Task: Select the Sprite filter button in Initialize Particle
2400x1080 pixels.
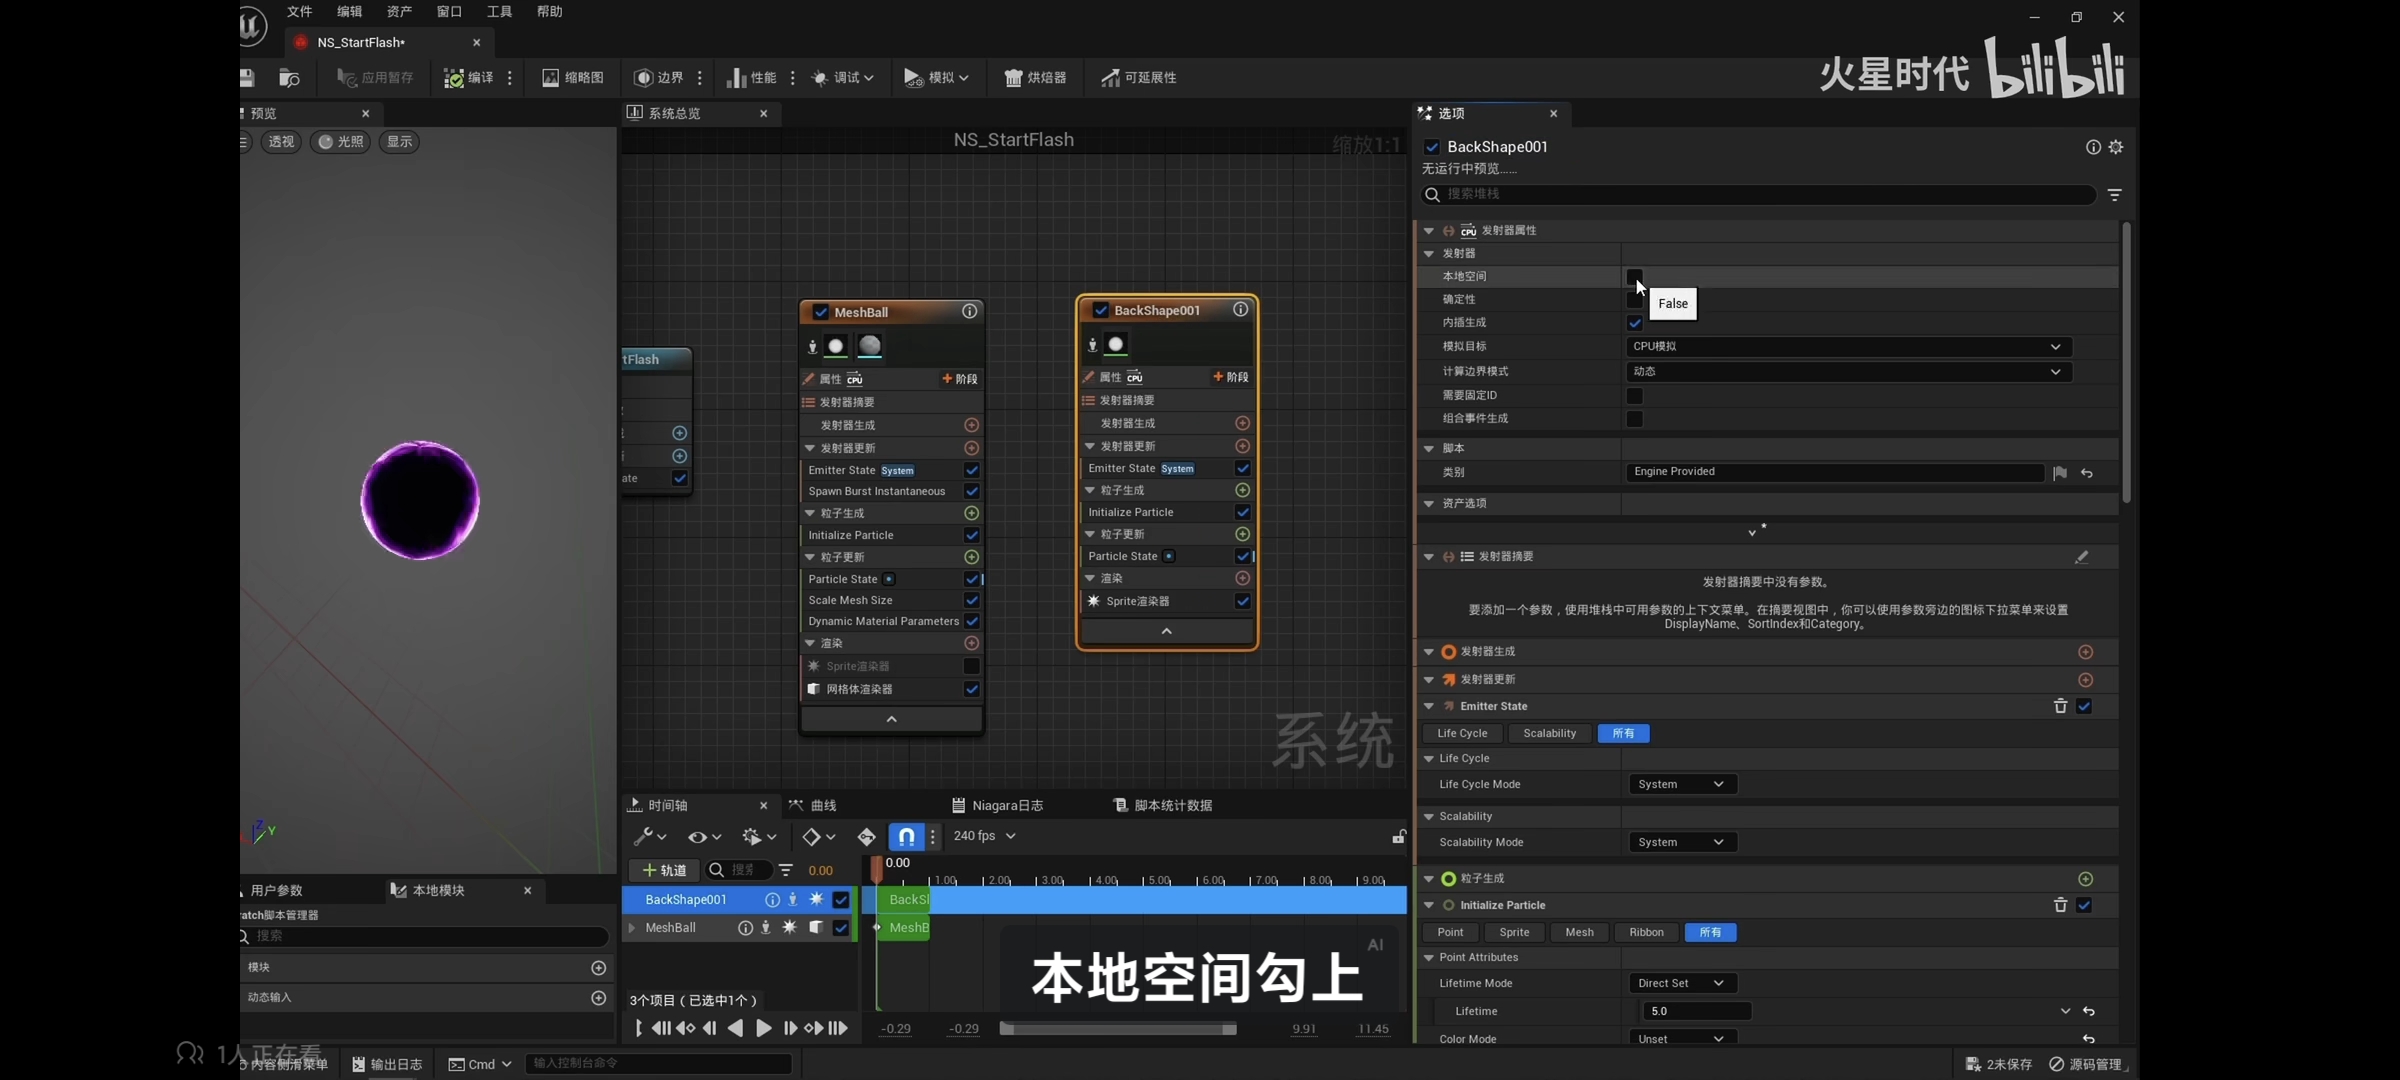Action: click(x=1513, y=932)
